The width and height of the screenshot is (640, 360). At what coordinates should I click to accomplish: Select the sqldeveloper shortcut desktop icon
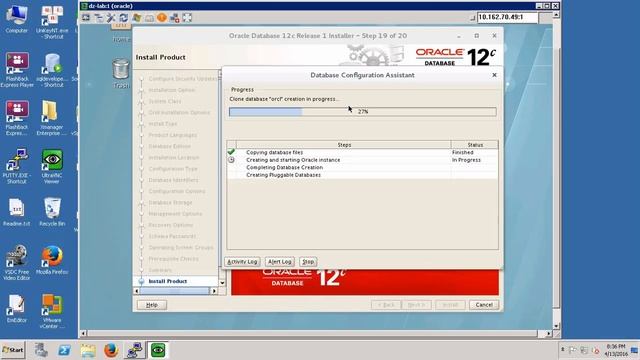pyautogui.click(x=52, y=70)
